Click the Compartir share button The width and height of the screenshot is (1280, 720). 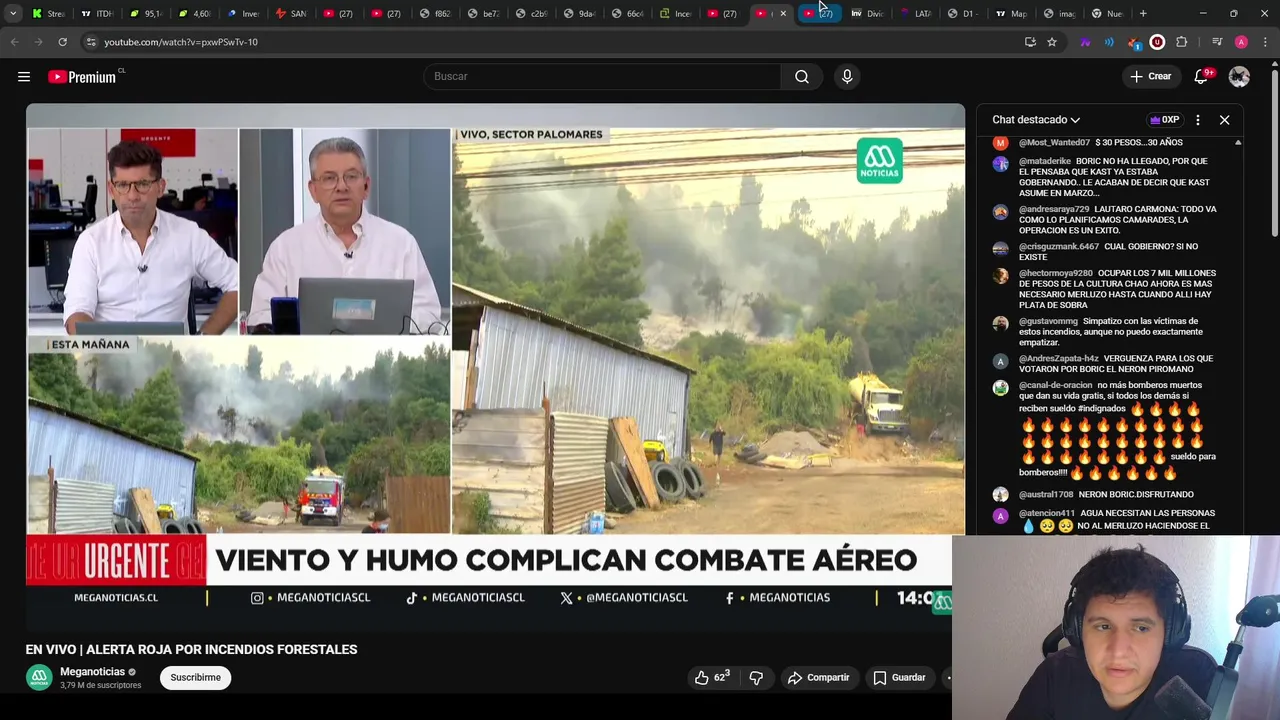click(x=818, y=678)
